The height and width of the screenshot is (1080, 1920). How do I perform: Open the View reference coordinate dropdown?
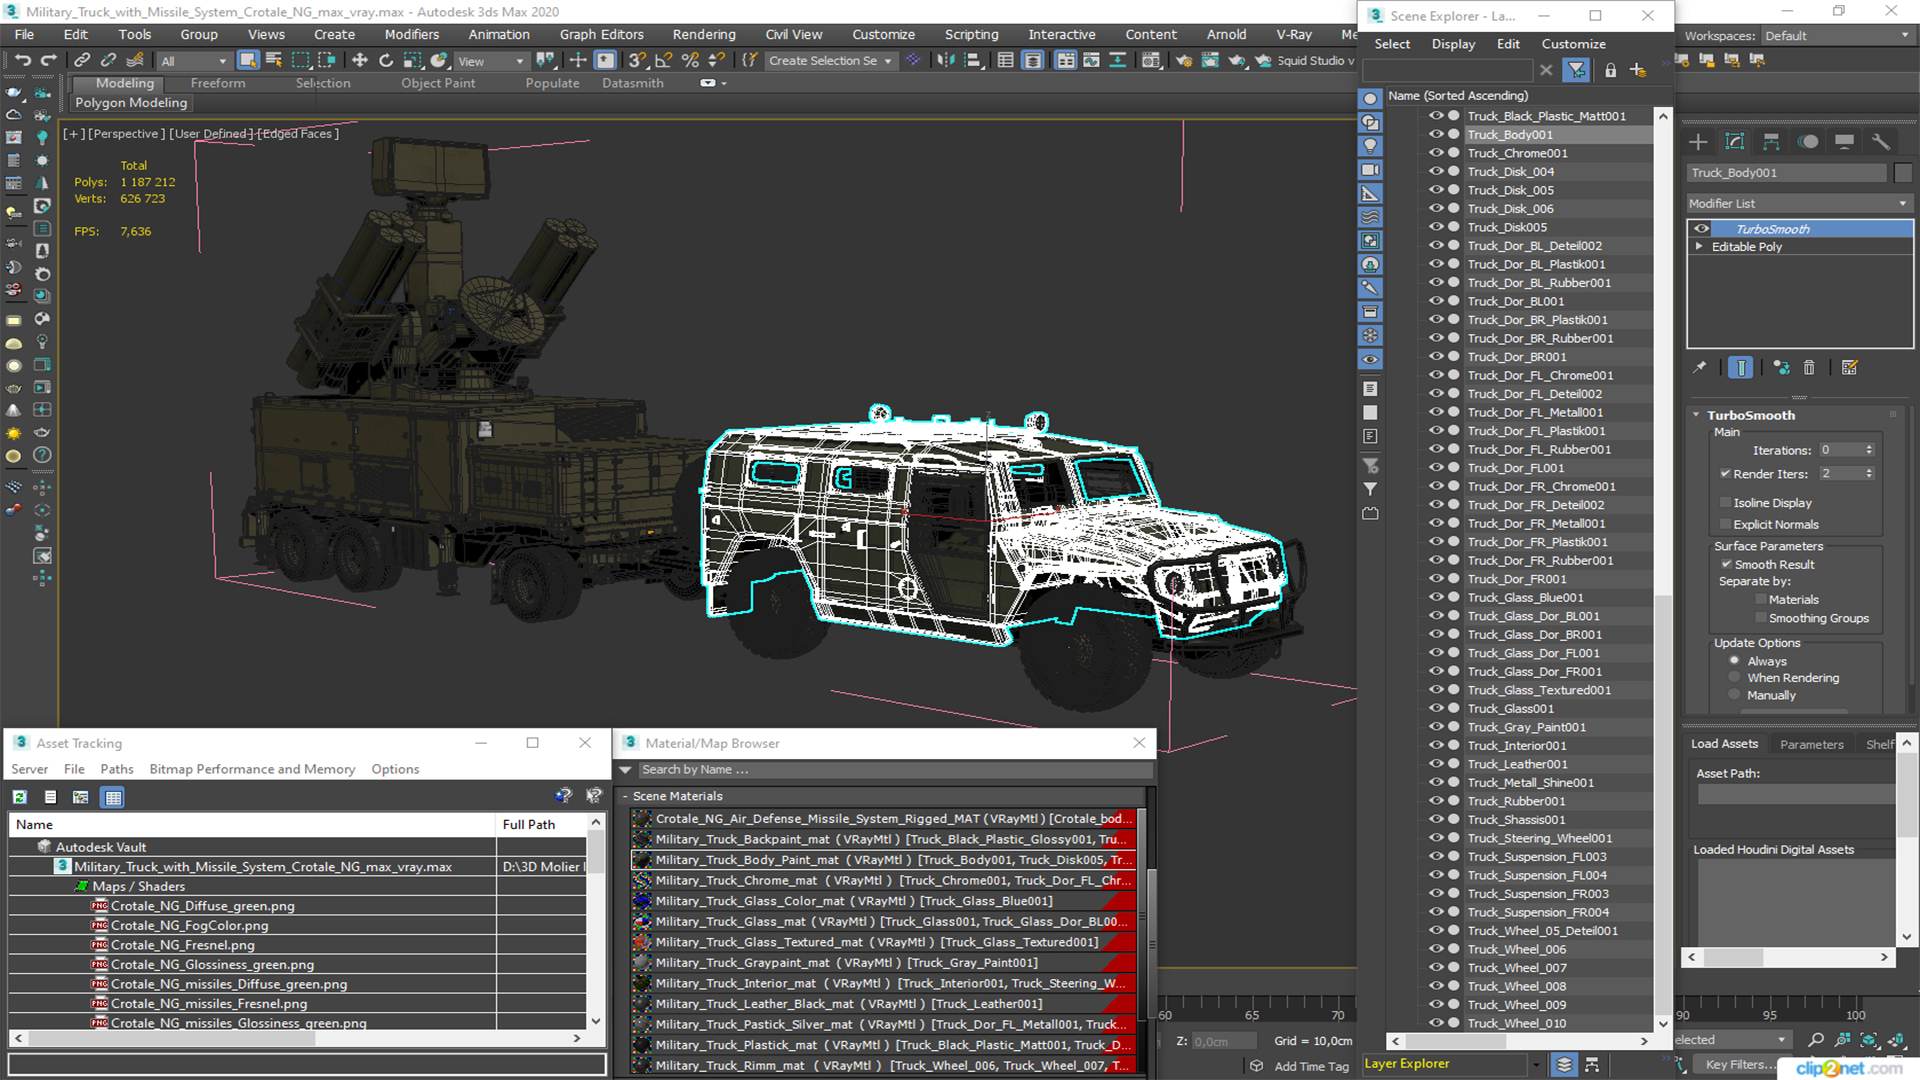click(490, 61)
